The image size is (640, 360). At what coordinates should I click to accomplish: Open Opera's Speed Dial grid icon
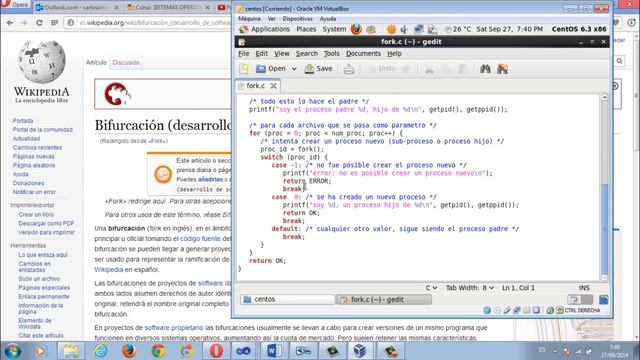pos(54,23)
